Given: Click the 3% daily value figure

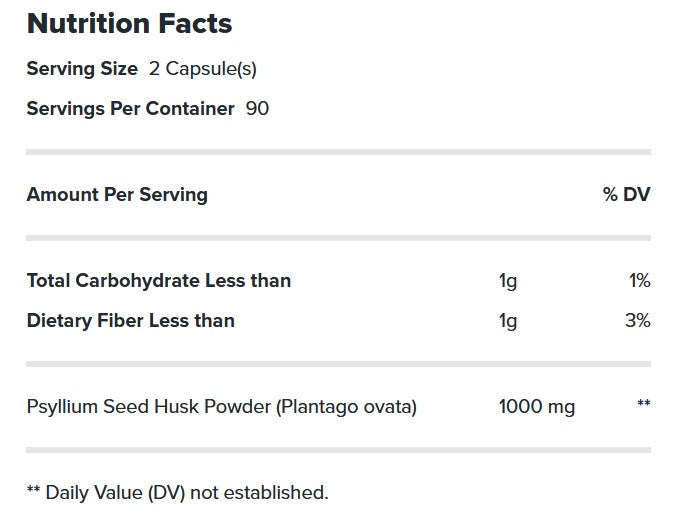Looking at the screenshot, I should point(638,321).
